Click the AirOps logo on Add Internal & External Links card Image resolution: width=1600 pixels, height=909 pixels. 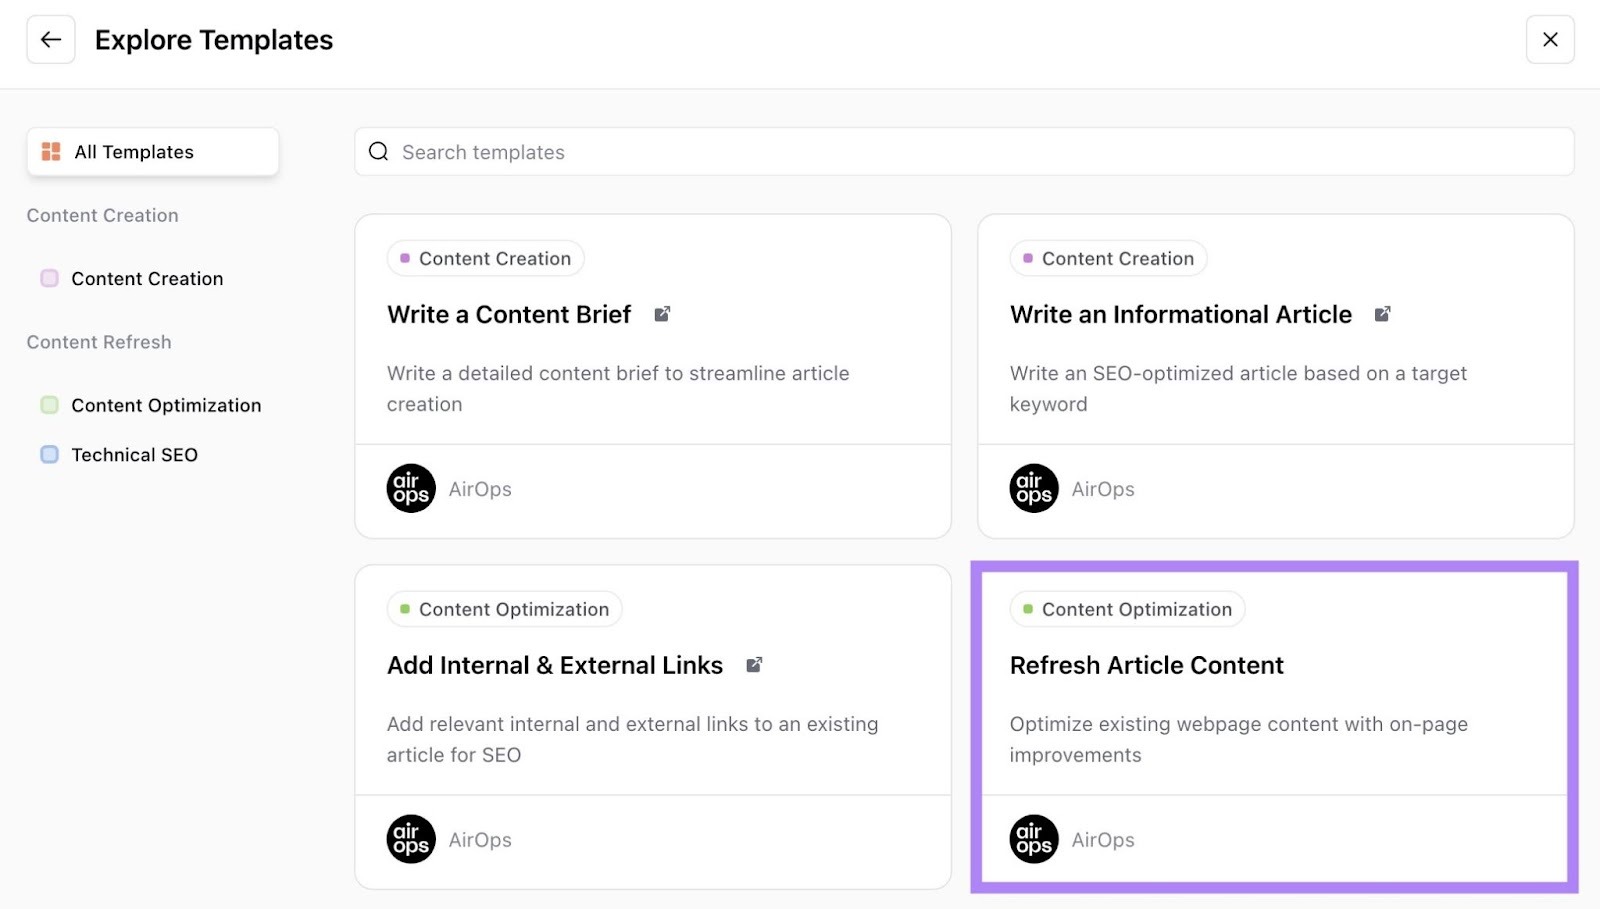point(411,839)
